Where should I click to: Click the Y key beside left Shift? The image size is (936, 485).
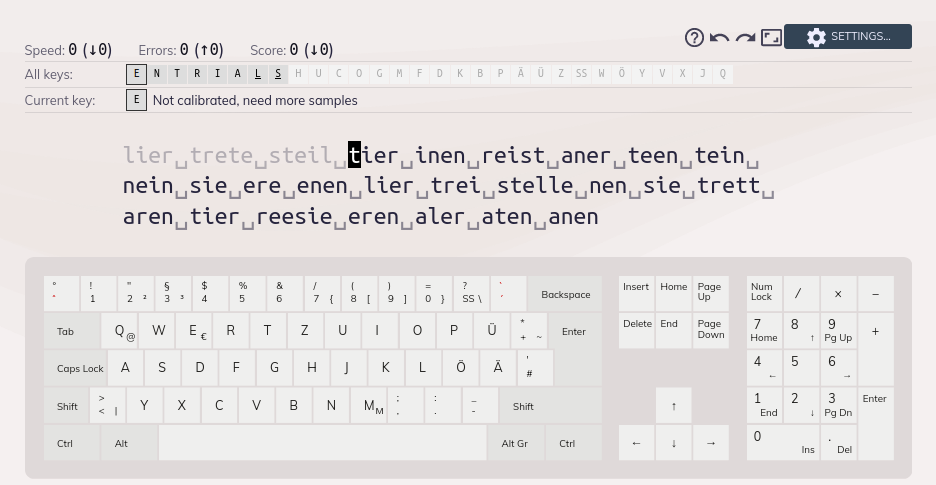click(x=144, y=406)
